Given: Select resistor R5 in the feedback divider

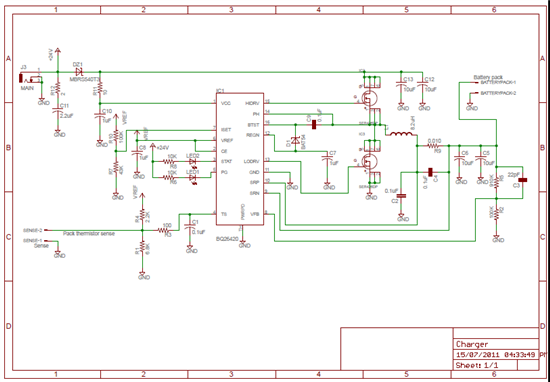Looking at the screenshot, I should coord(496,181).
